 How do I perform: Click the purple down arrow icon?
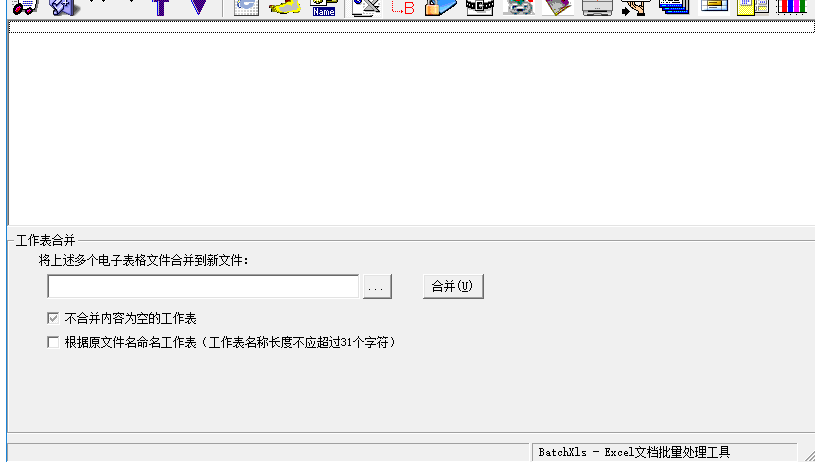coord(199,7)
